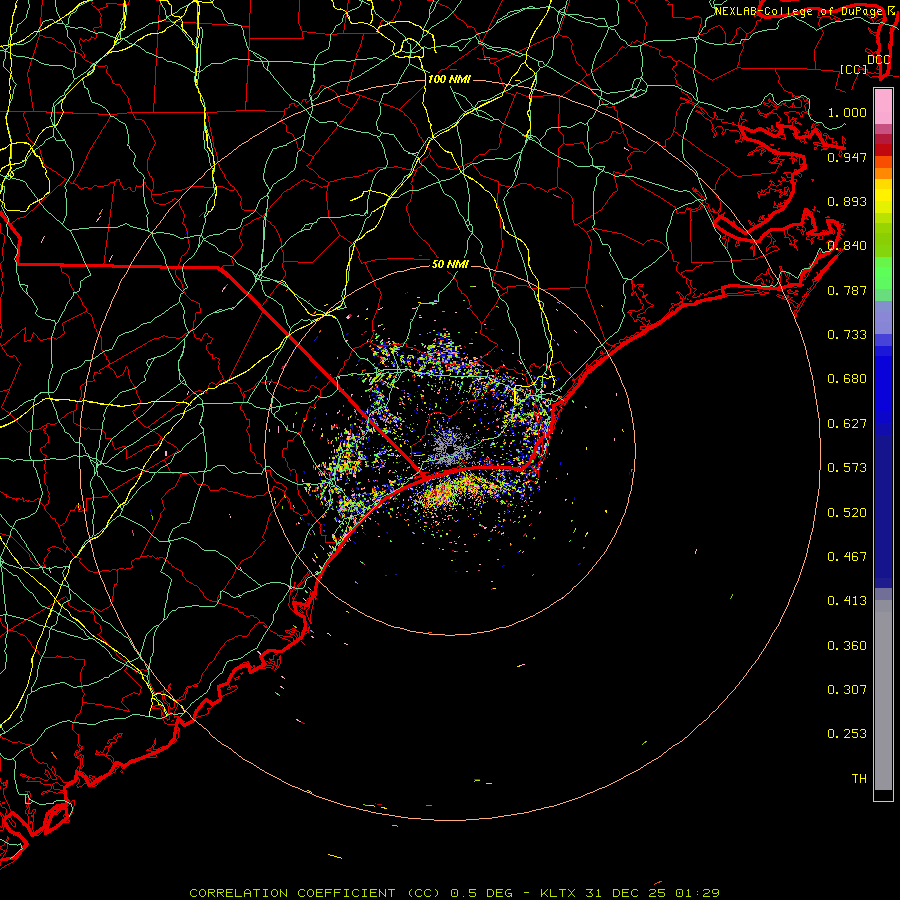The height and width of the screenshot is (900, 900).
Task: Click the 0.840 scale label
Action: pos(847,246)
